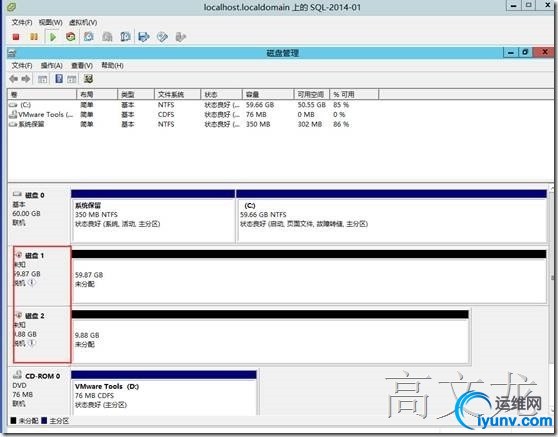
Task: Click the blue Help question mark icon
Action: tap(59, 79)
